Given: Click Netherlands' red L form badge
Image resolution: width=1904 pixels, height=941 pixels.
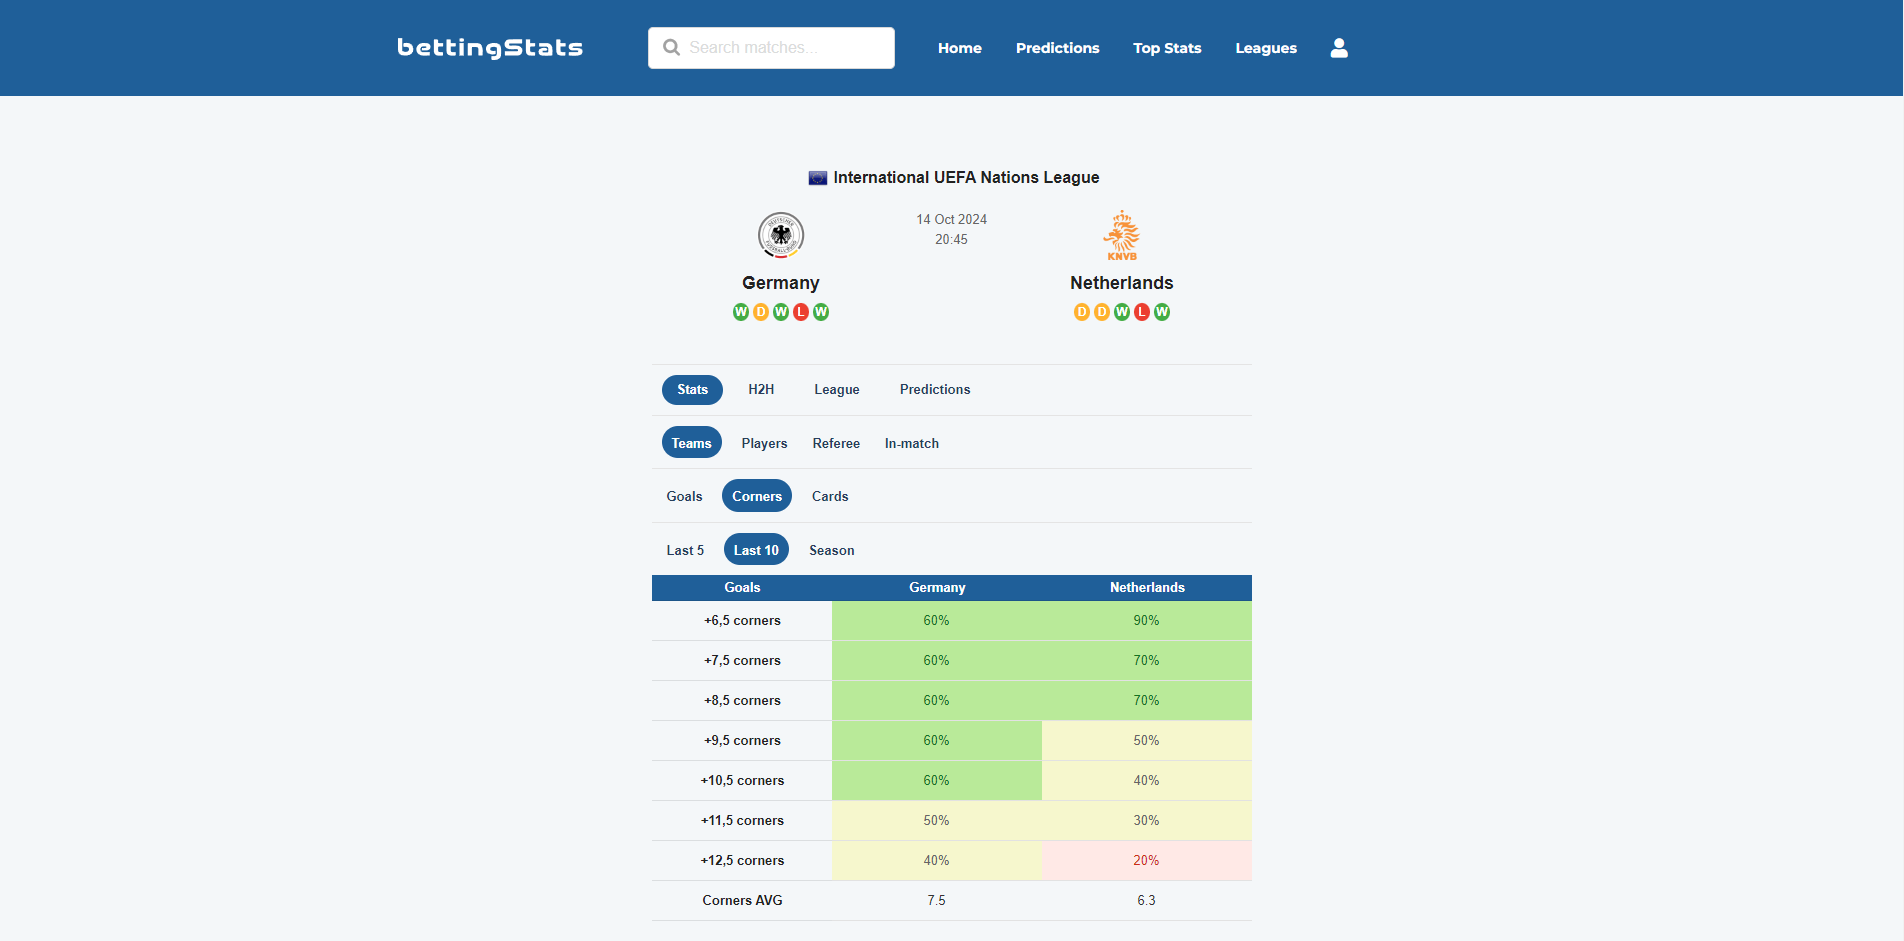Looking at the screenshot, I should click(1142, 312).
